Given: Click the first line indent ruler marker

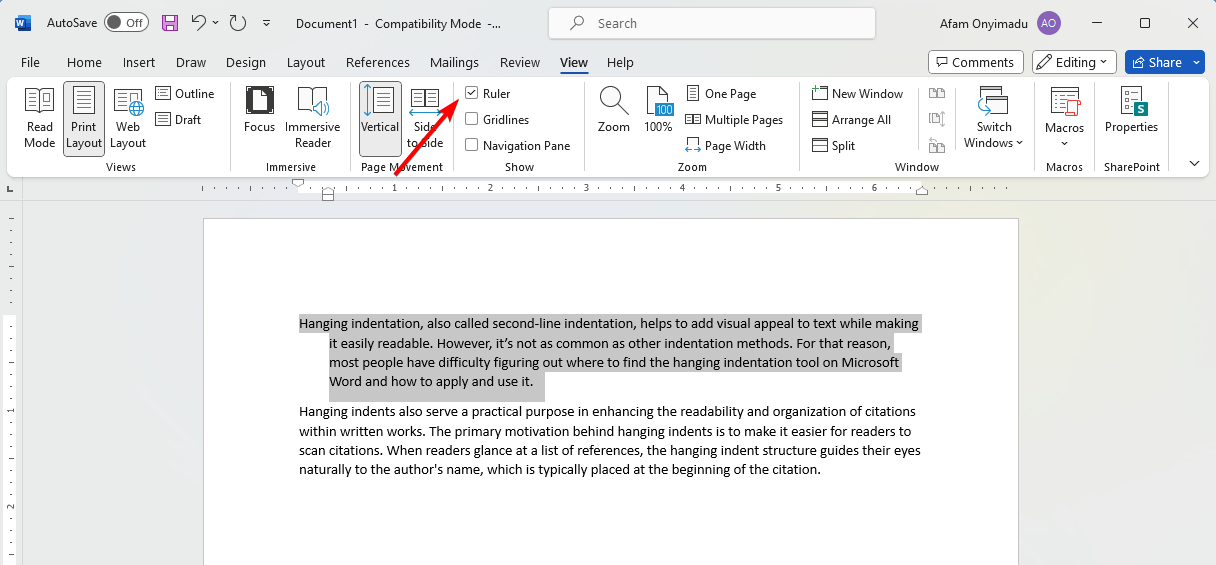Looking at the screenshot, I should [298, 183].
